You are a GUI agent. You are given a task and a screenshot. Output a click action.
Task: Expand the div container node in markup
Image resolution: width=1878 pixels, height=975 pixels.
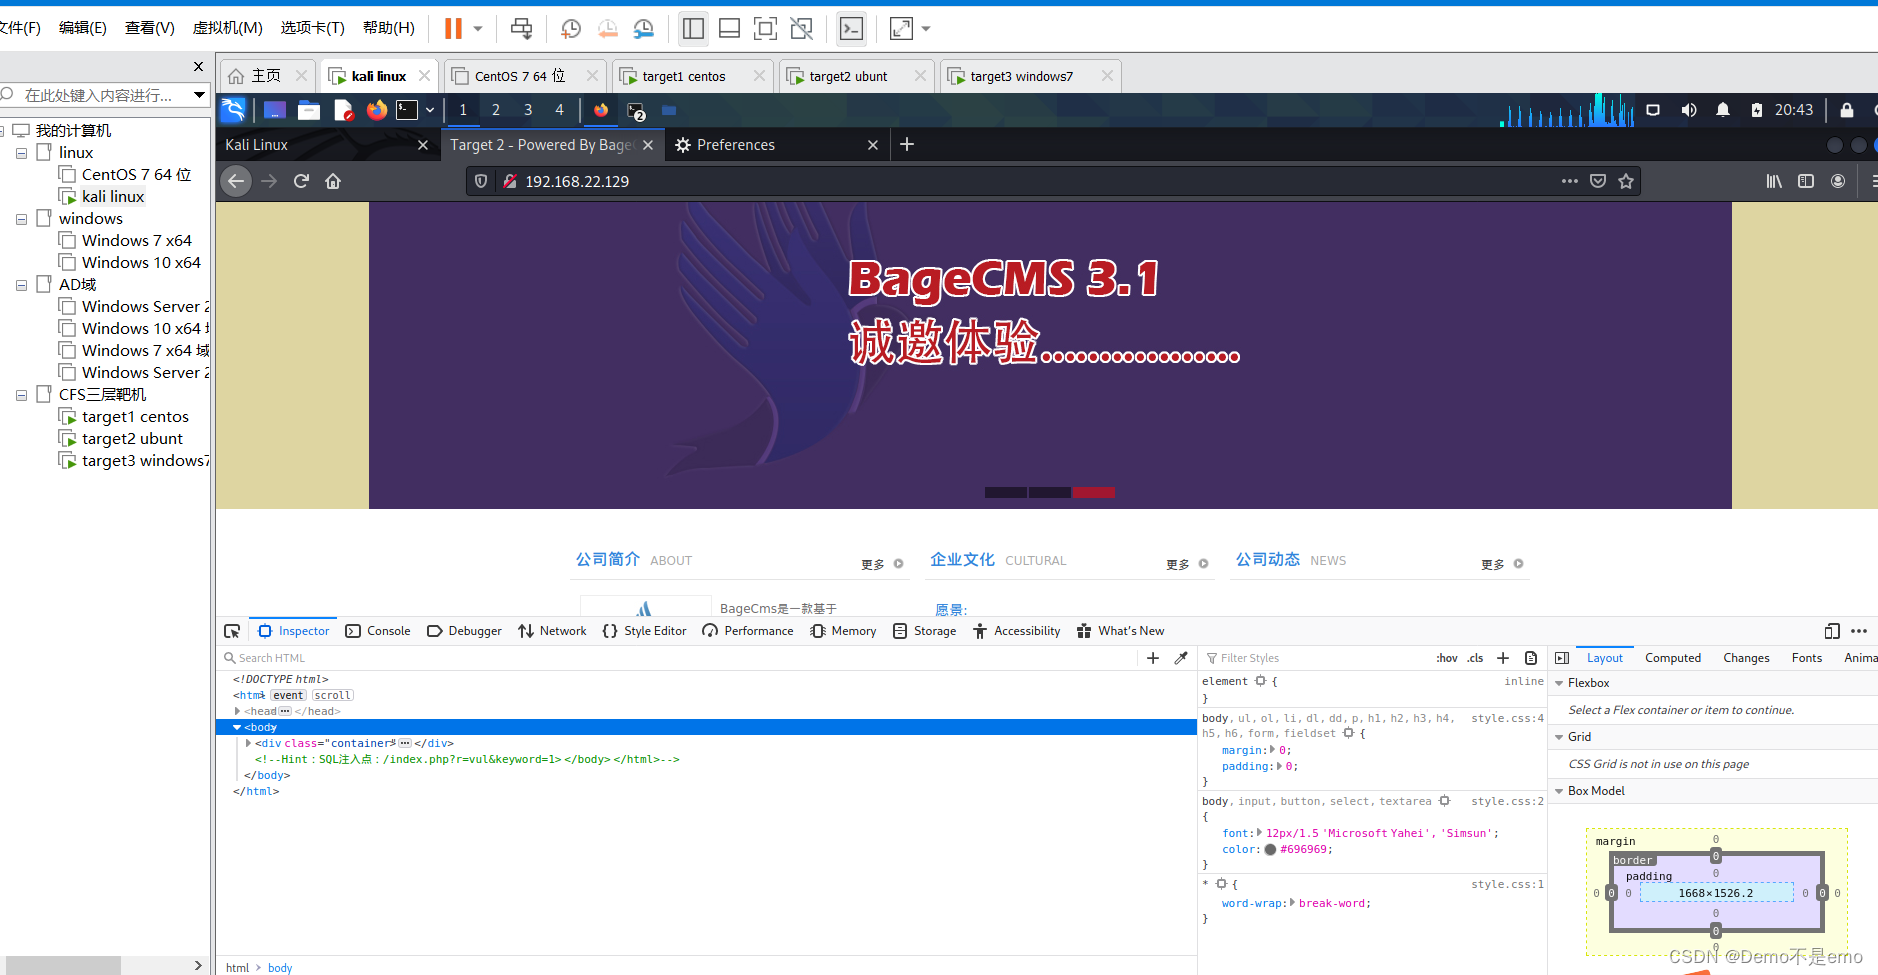pos(248,743)
